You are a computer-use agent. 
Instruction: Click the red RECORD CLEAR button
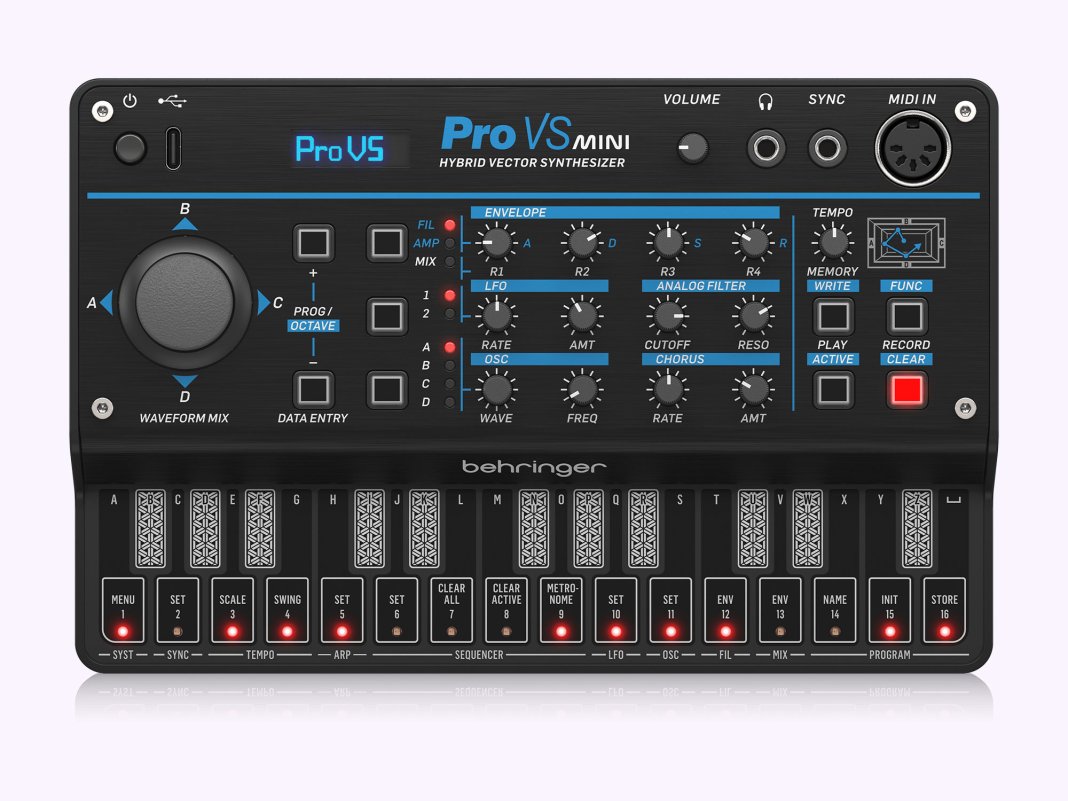[907, 390]
